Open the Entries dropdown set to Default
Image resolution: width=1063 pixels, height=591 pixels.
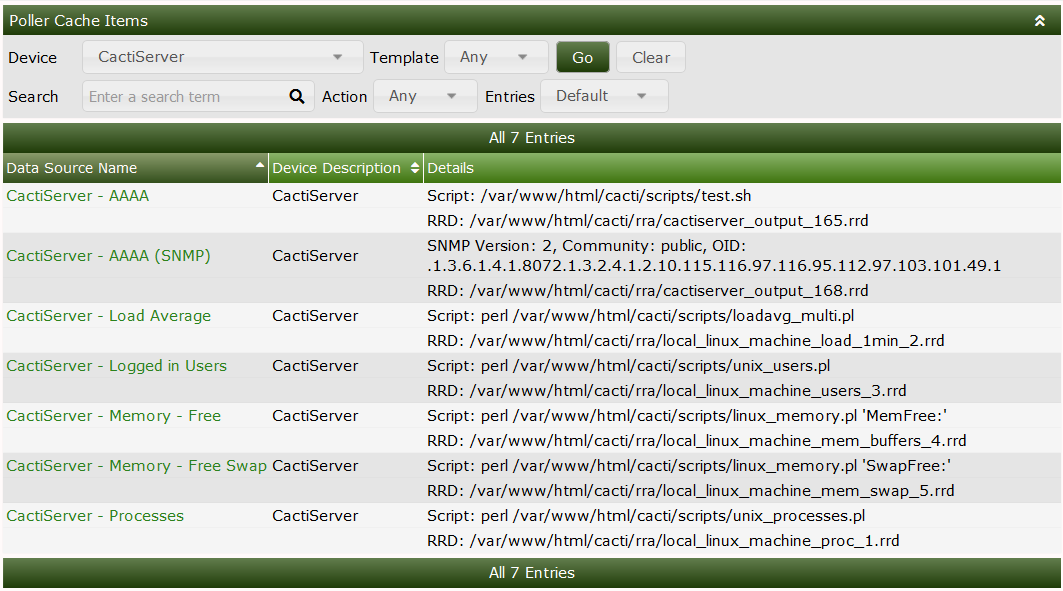(x=603, y=97)
